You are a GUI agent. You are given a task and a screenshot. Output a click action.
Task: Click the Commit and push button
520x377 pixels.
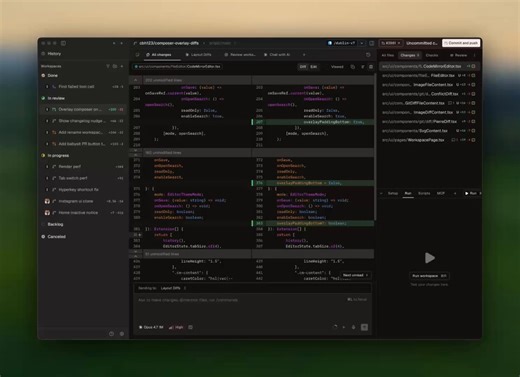(461, 43)
